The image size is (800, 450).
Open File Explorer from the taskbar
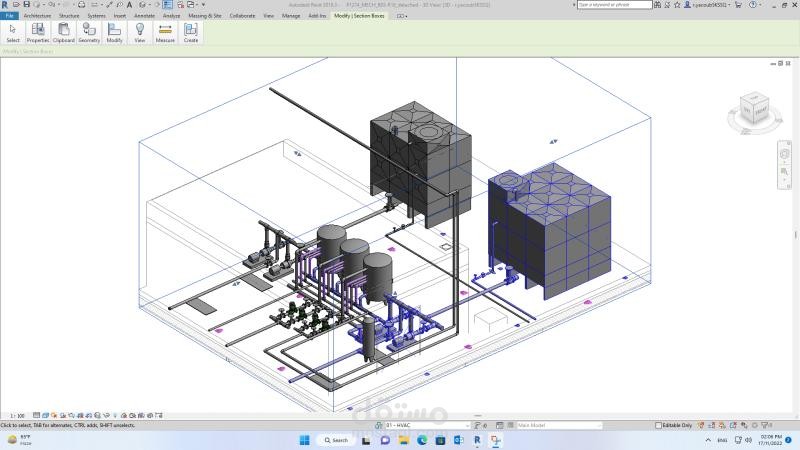tap(404, 440)
